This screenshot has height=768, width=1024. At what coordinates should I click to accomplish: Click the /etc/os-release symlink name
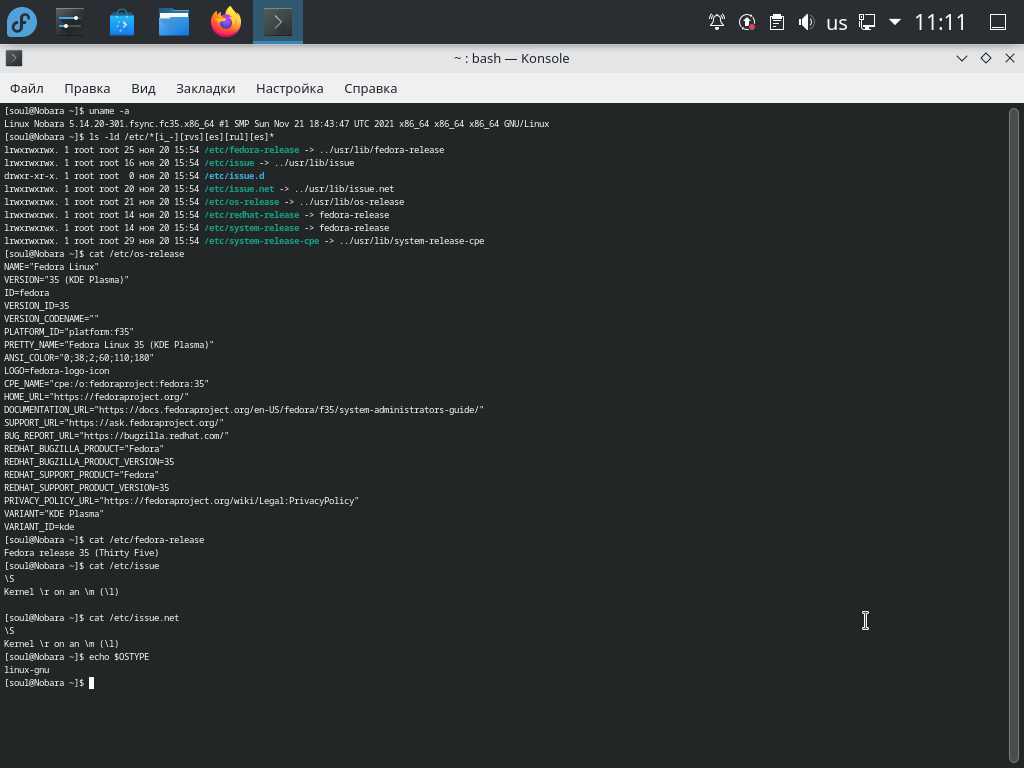pyautogui.click(x=242, y=202)
